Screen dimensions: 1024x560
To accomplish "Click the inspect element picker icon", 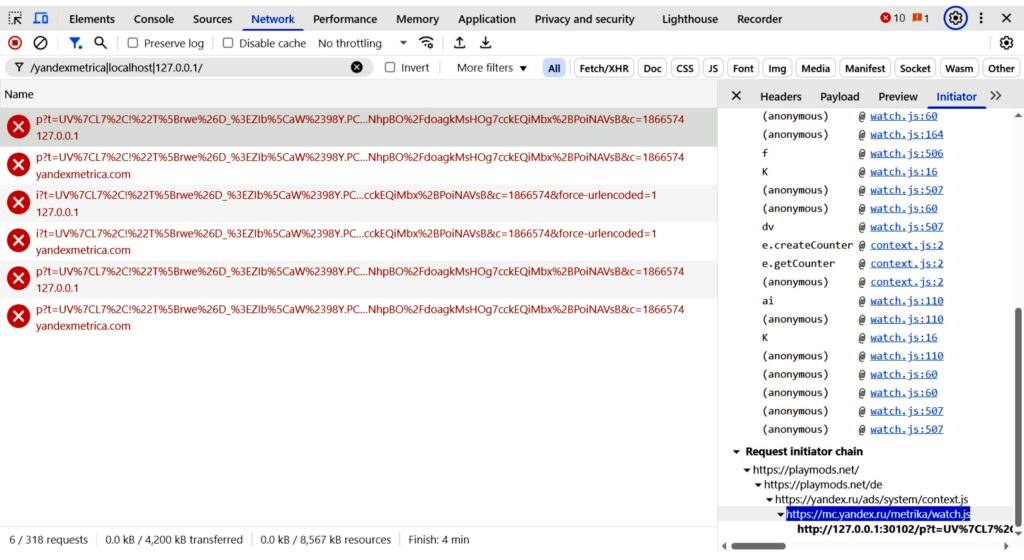I will (x=15, y=18).
